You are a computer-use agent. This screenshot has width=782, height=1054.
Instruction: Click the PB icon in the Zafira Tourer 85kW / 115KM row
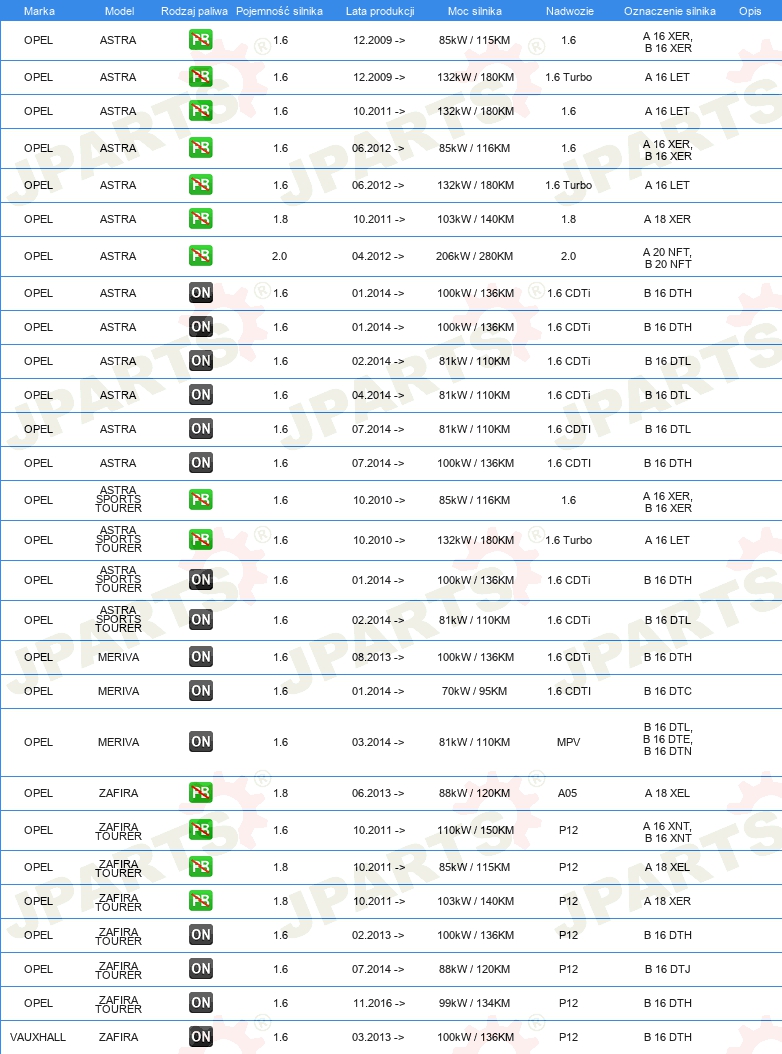[x=200, y=867]
